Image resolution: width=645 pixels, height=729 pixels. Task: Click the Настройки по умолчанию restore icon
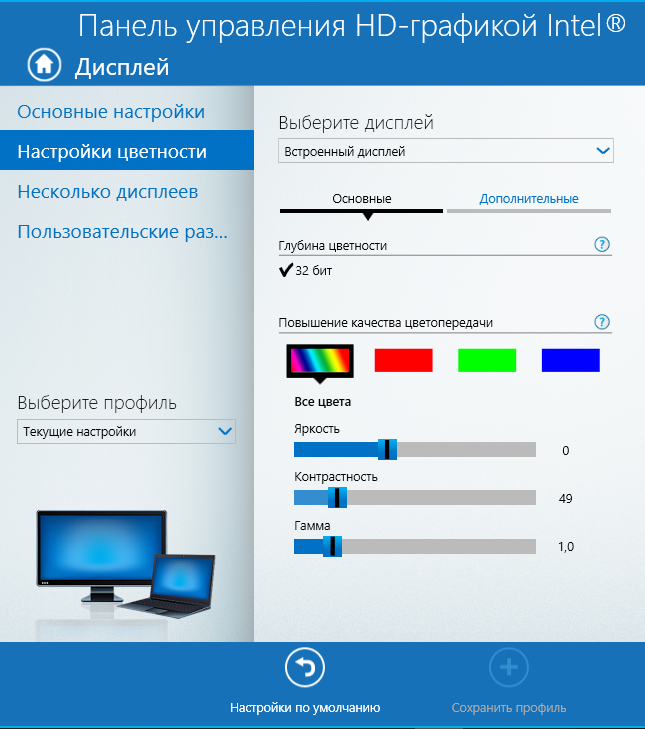(x=305, y=668)
